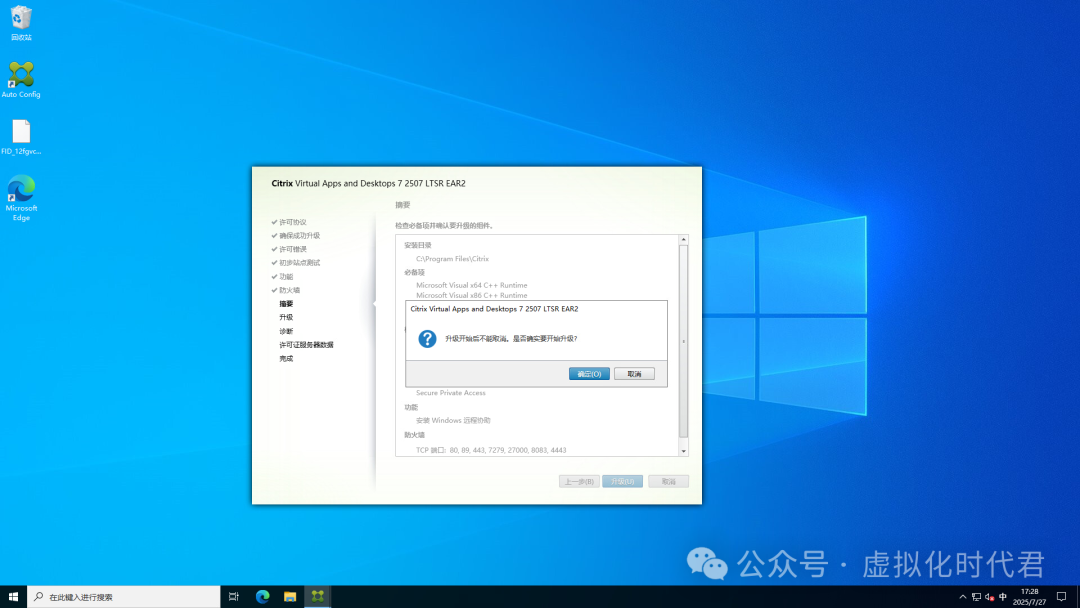Select the 许可证服务器数据 step in the sidebar
This screenshot has height=608, width=1080.
point(307,345)
